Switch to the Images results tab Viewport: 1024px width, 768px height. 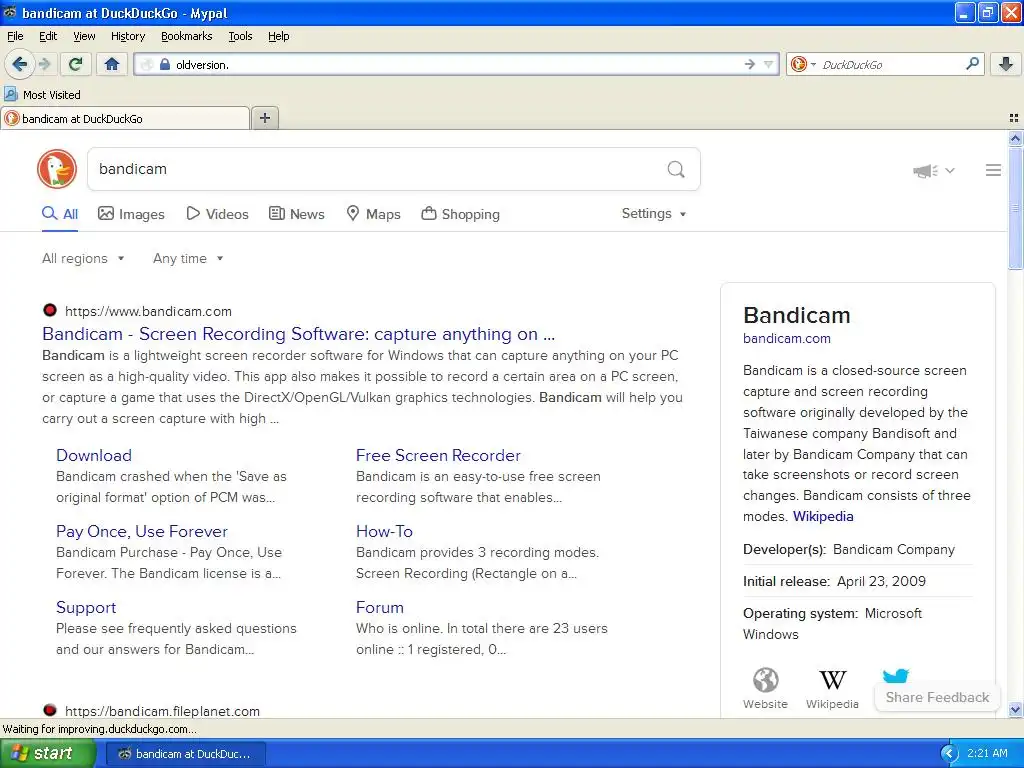pos(131,214)
